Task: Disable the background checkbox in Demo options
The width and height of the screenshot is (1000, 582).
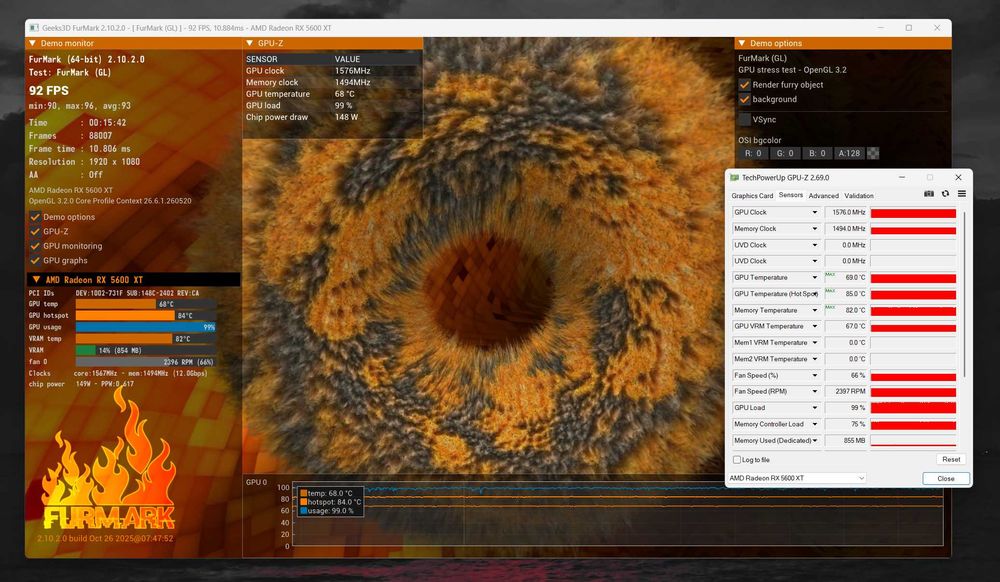Action: 744,99
